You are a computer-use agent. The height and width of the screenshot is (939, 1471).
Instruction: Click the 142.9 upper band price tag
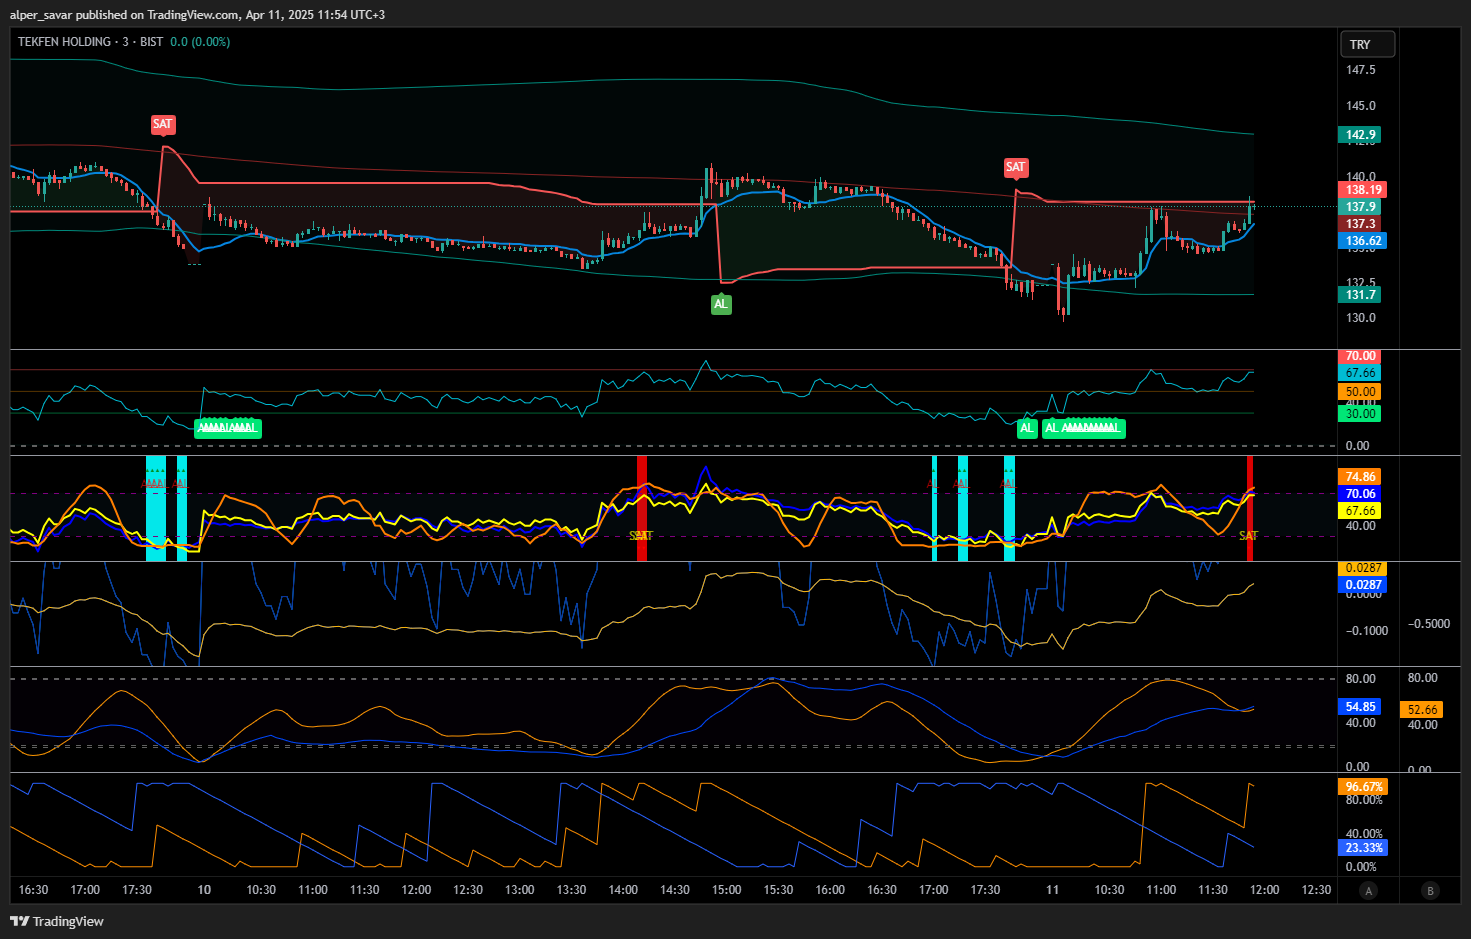click(1360, 135)
